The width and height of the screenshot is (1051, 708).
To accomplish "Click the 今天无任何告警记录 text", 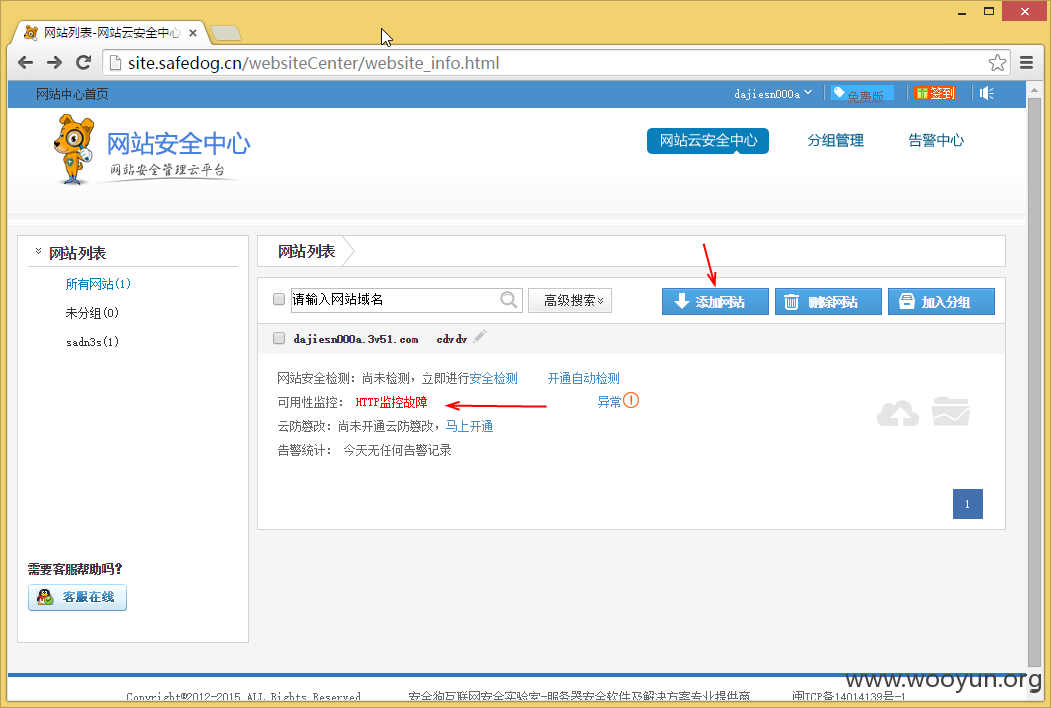I will pos(397,451).
